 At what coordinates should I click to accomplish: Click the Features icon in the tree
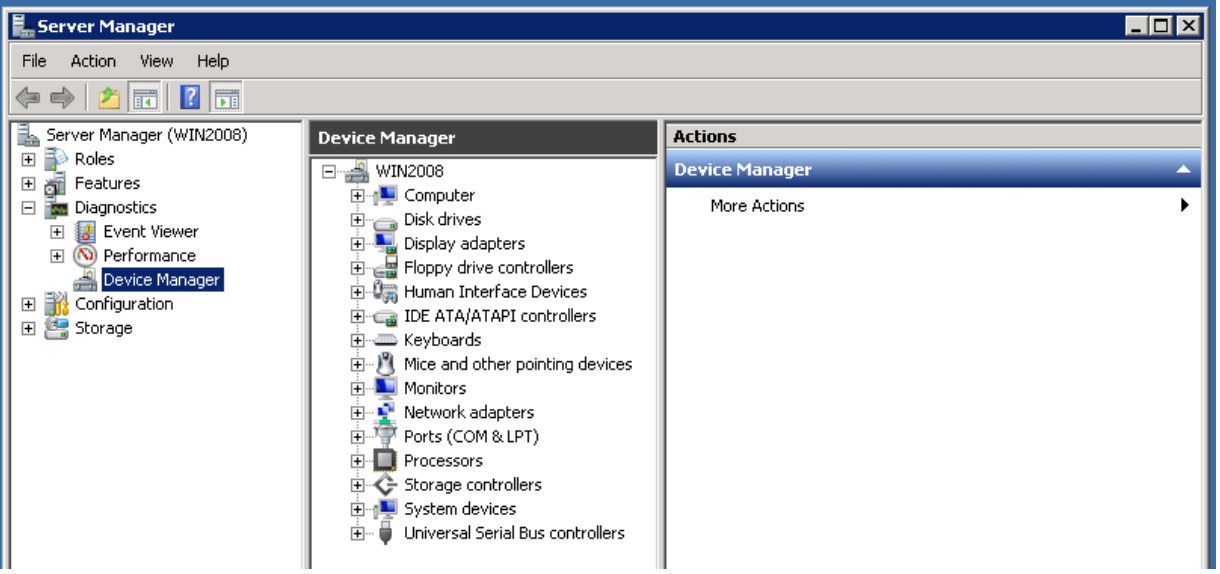tap(57, 183)
